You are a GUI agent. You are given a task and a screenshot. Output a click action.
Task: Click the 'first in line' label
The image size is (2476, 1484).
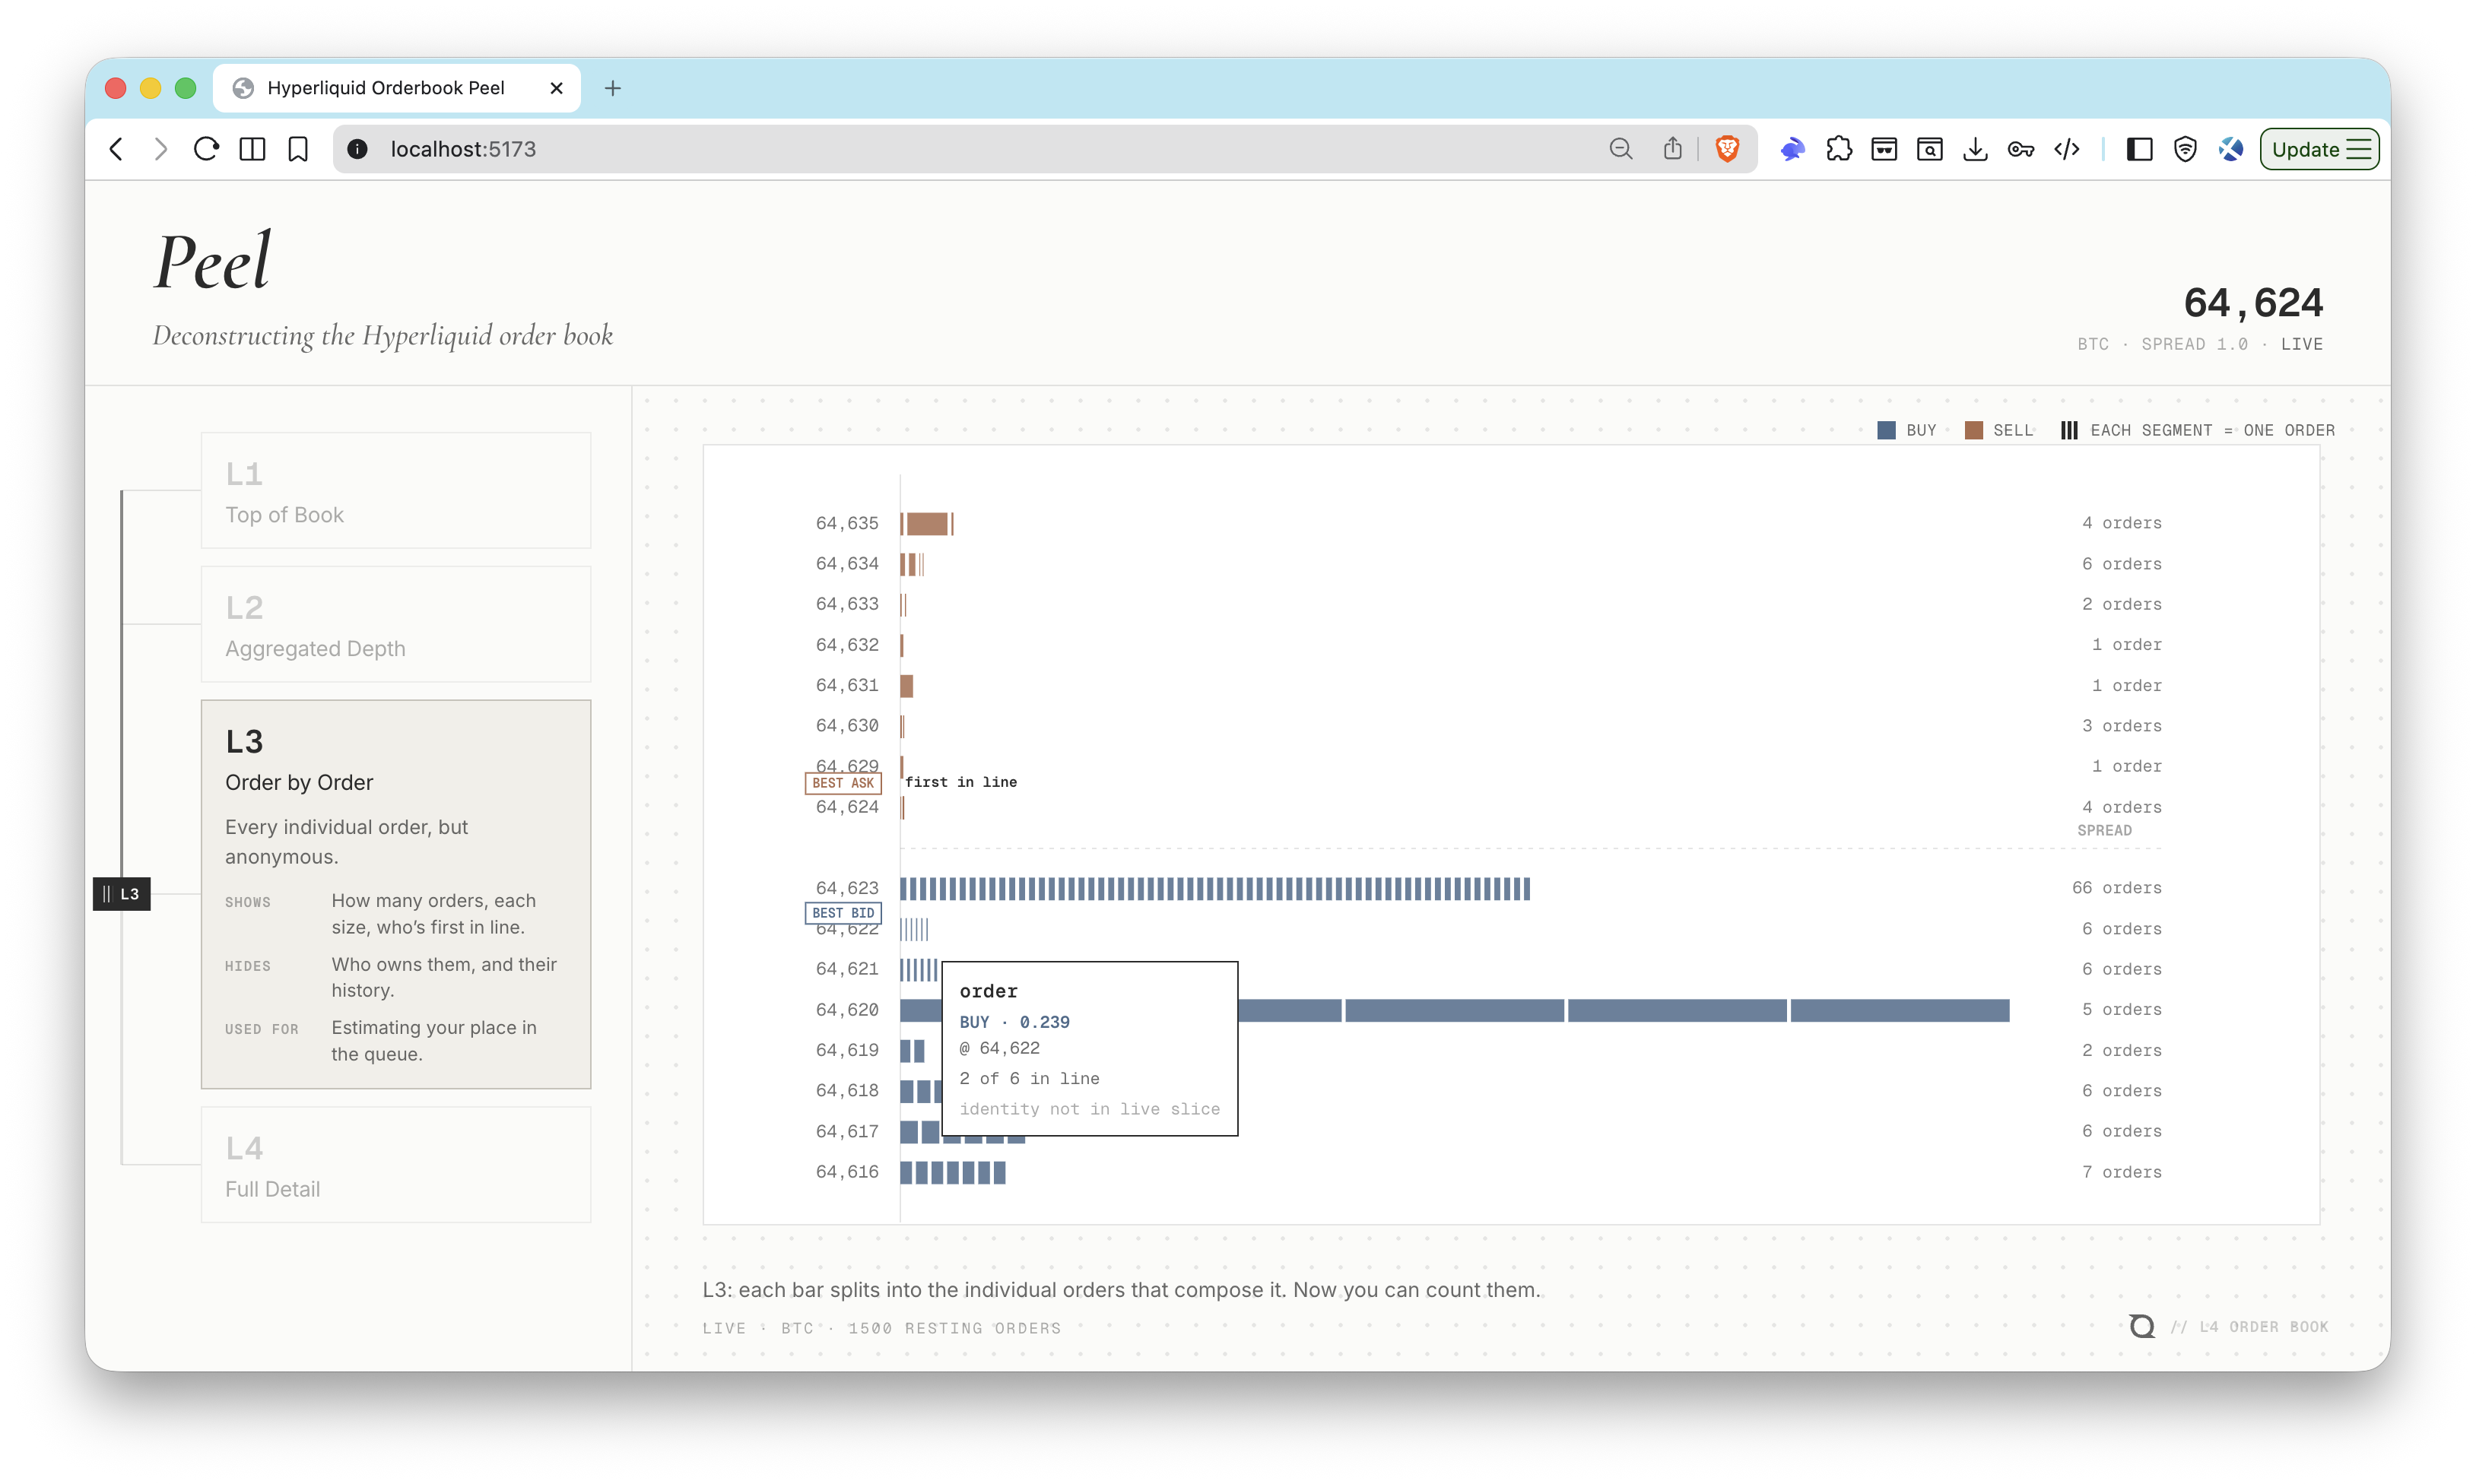(x=961, y=782)
